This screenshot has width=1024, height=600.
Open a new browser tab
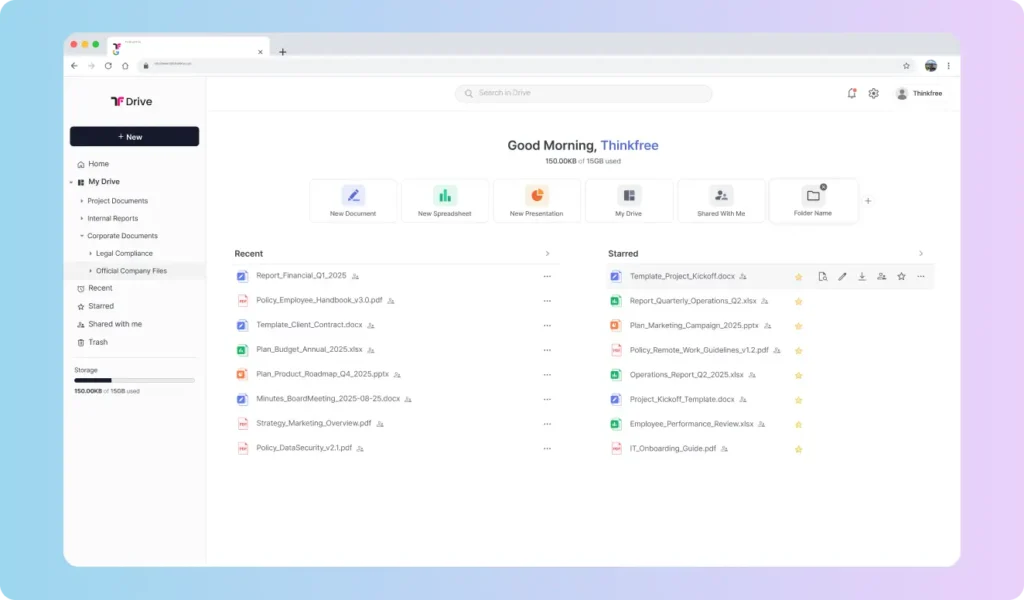[x=283, y=52]
